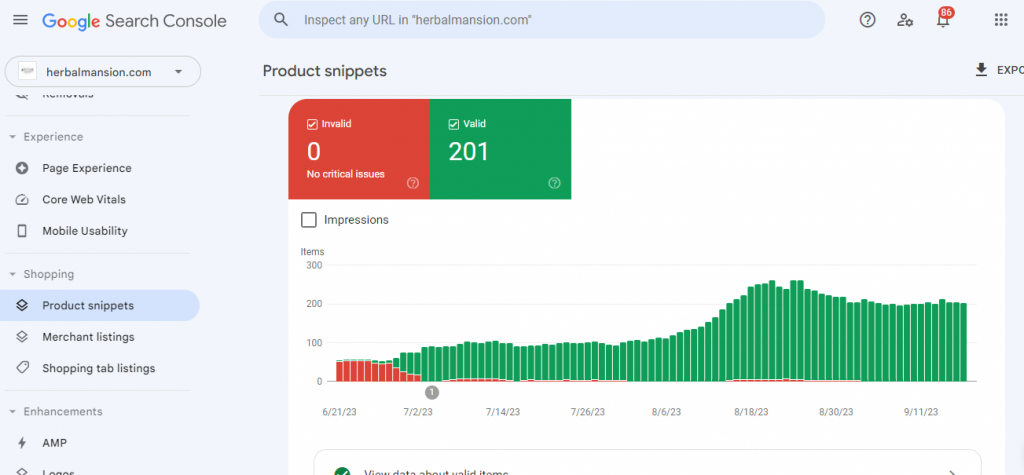Image resolution: width=1024 pixels, height=475 pixels.
Task: Toggle the Valid checkbox
Action: 454,123
